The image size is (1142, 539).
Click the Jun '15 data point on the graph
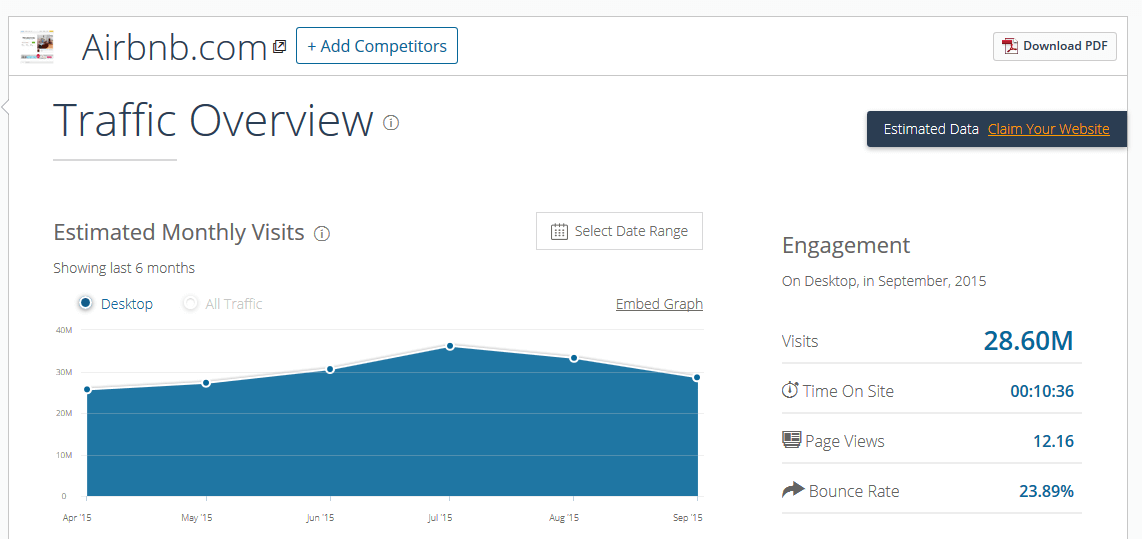[x=330, y=369]
